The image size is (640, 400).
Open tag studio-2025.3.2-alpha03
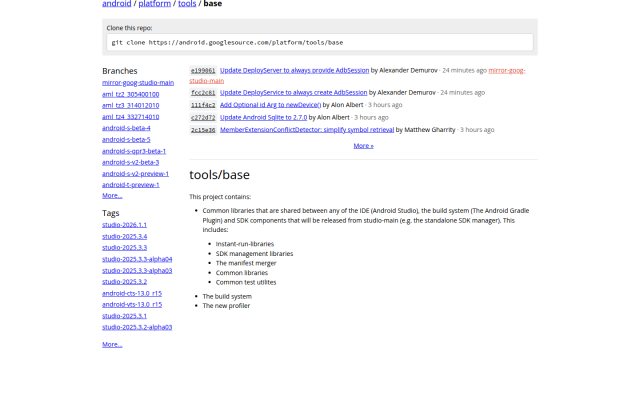tap(137, 327)
